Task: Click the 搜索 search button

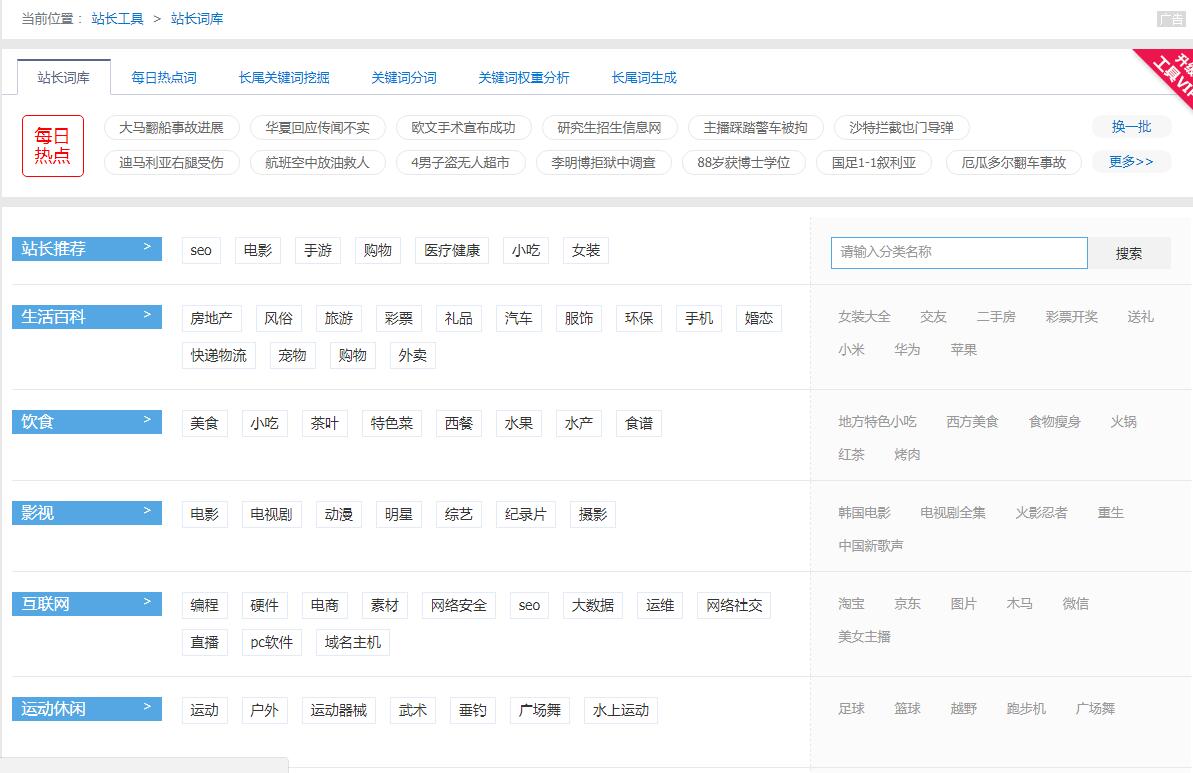Action: [x=1130, y=253]
